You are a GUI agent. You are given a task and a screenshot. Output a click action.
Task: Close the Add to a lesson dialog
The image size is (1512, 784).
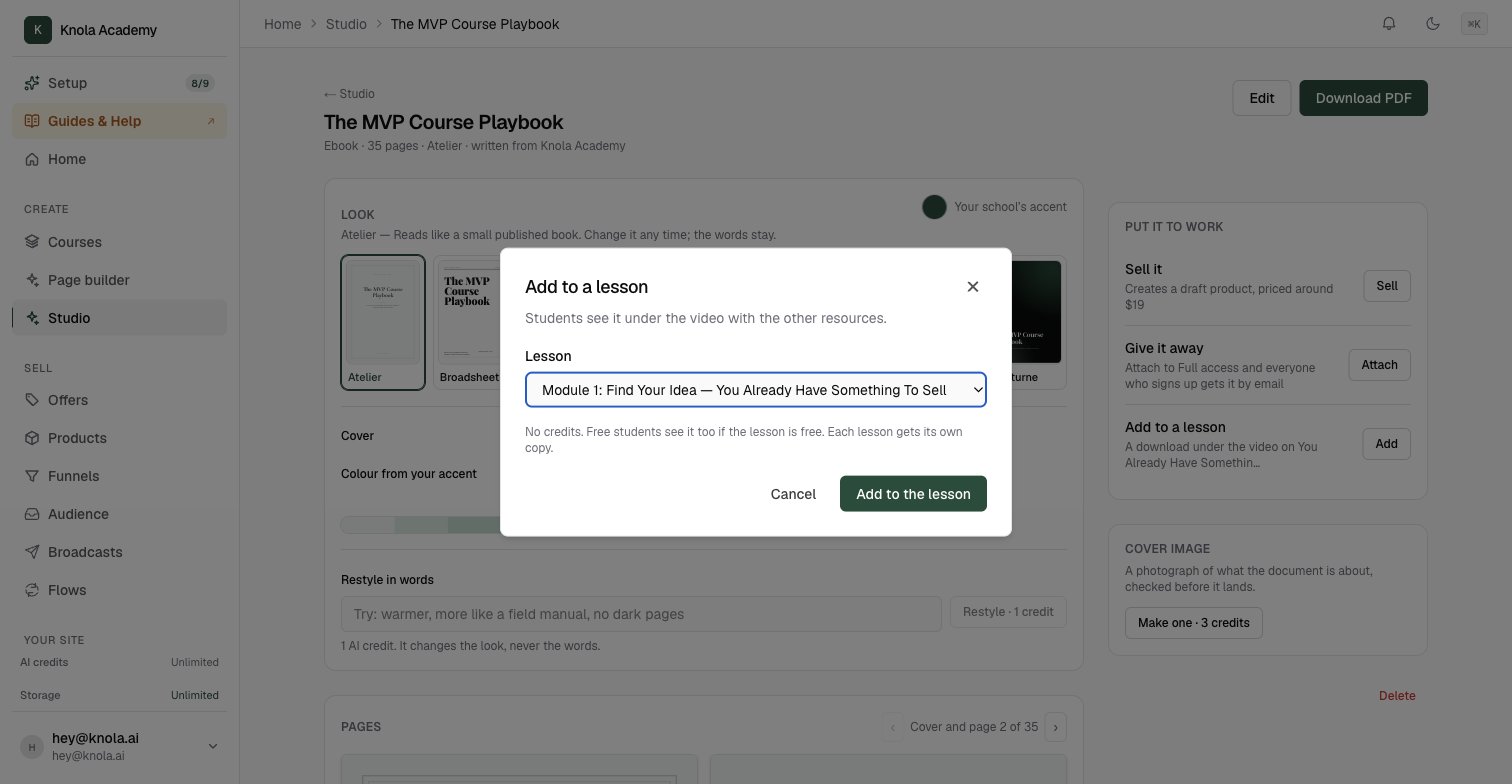point(973,287)
